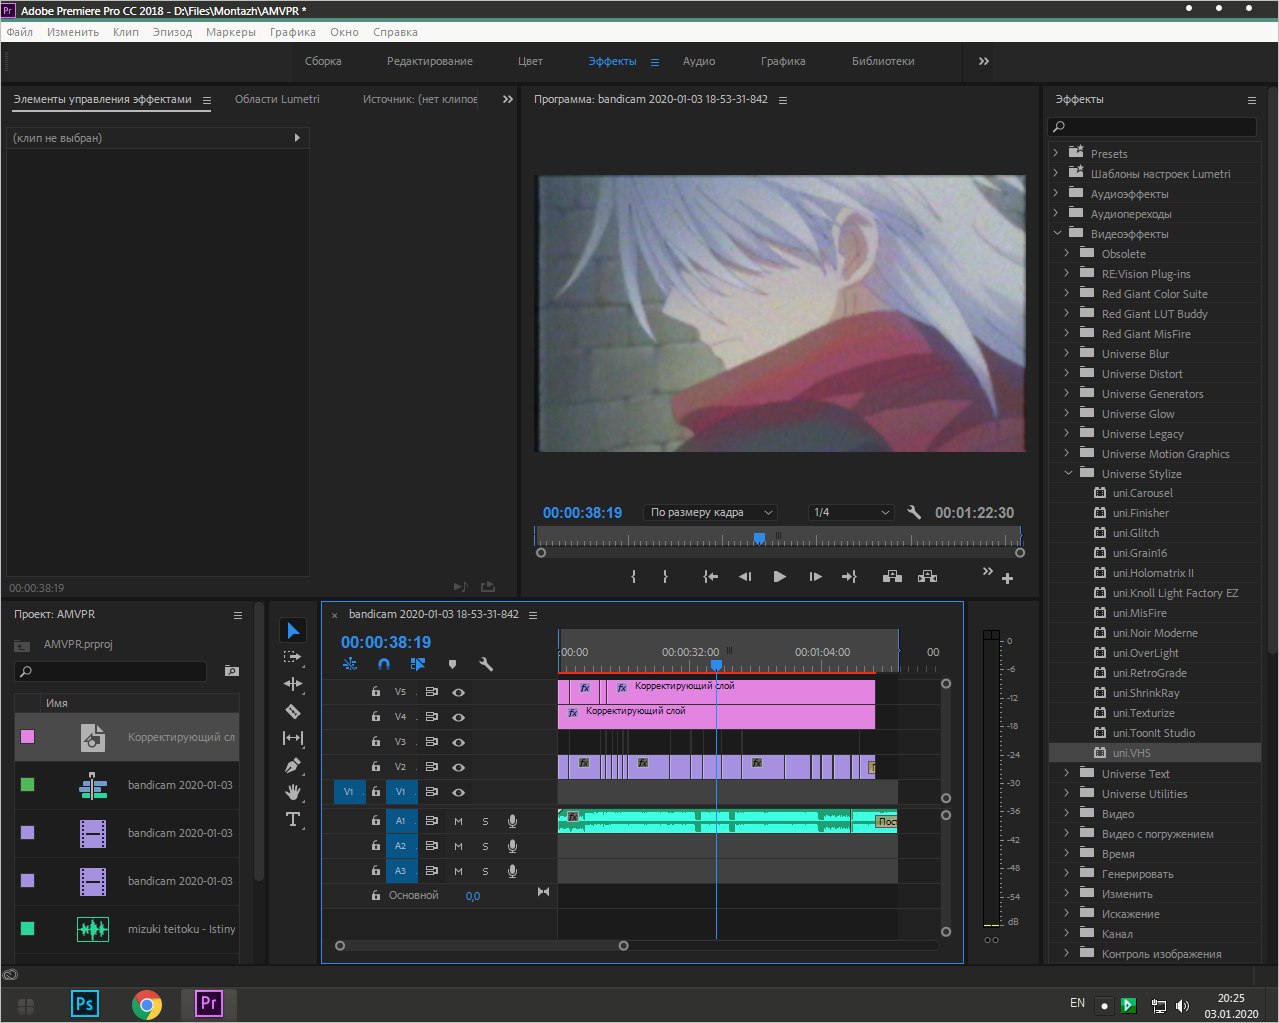Click the pink color label of Корректирующий слой
The image size is (1279, 1023).
click(27, 736)
